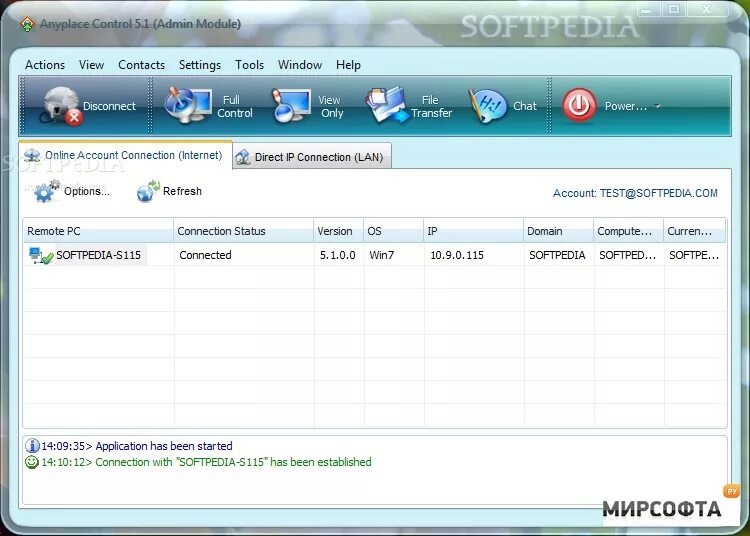Close the Anyplace Control window
The image size is (750, 536).
click(x=707, y=10)
